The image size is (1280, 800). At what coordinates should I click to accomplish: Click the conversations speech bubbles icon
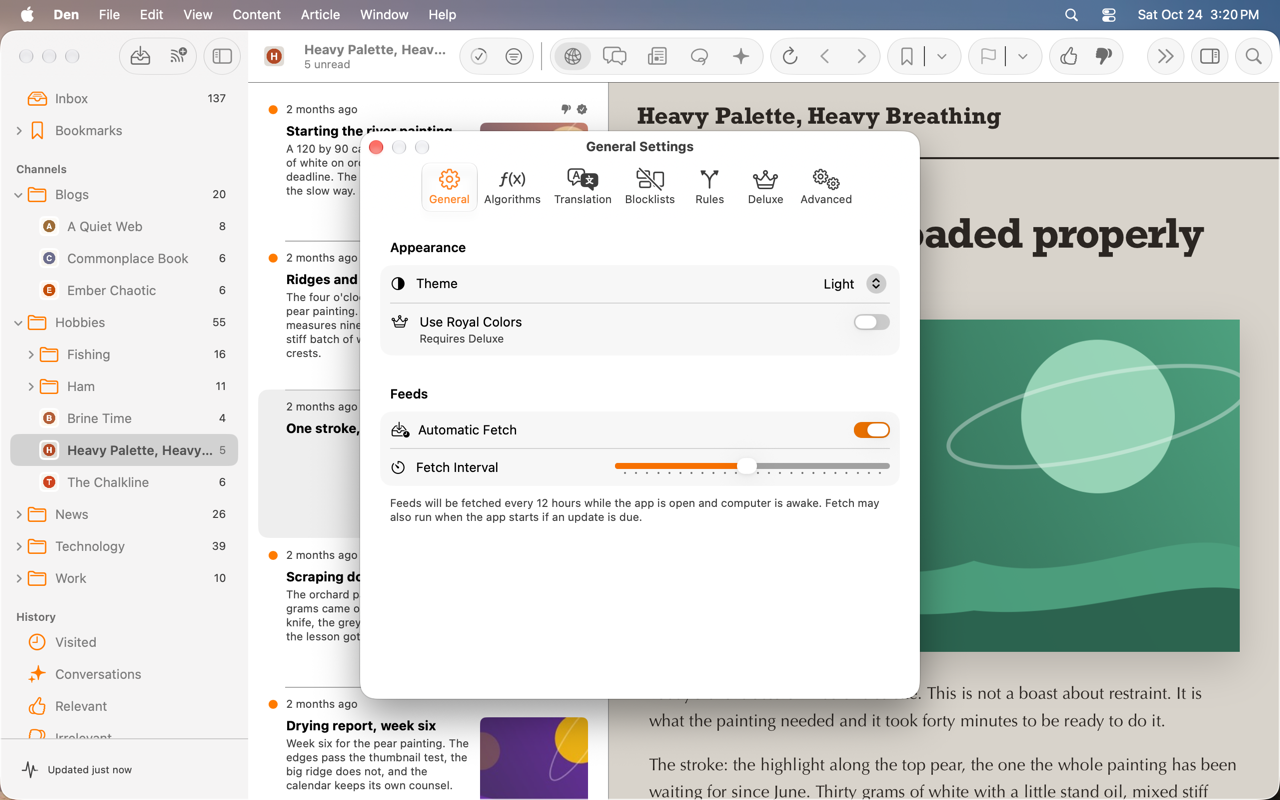pyautogui.click(x=615, y=57)
